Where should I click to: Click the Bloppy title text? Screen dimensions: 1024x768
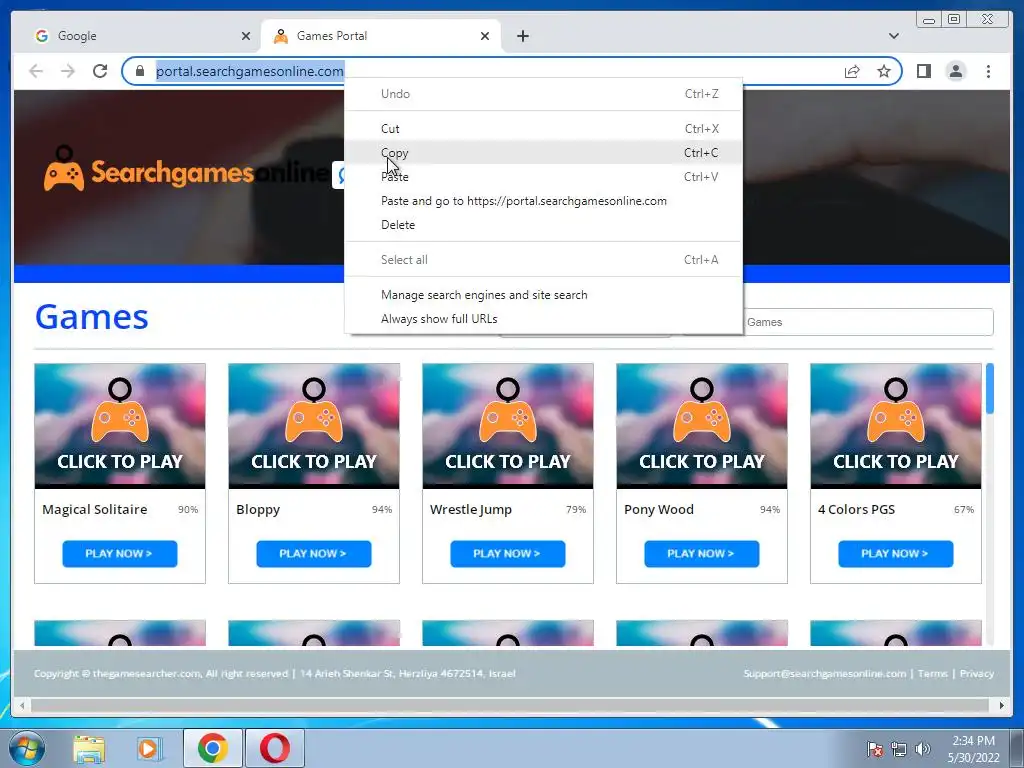pyautogui.click(x=258, y=510)
